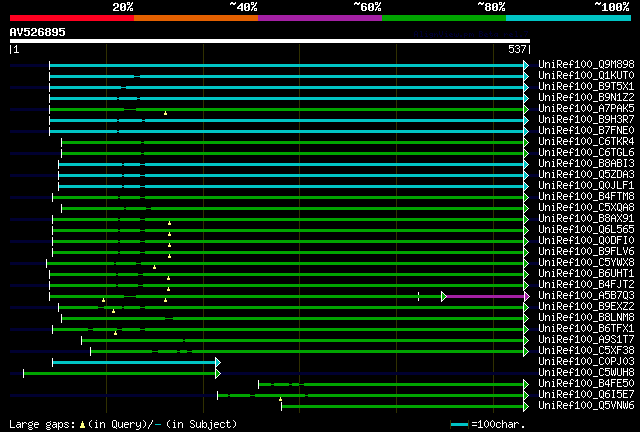
Task: Select the UniRef100_C5XQA8 label
Action: point(586,208)
